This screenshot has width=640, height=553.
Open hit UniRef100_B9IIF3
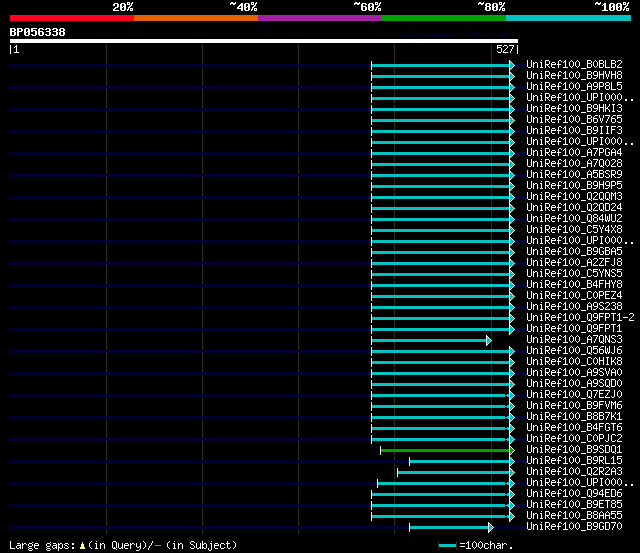point(574,131)
